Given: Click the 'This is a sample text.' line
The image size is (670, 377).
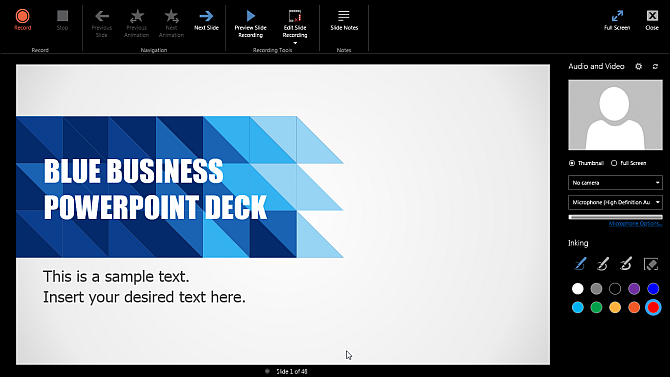Looking at the screenshot, I should (x=116, y=277).
